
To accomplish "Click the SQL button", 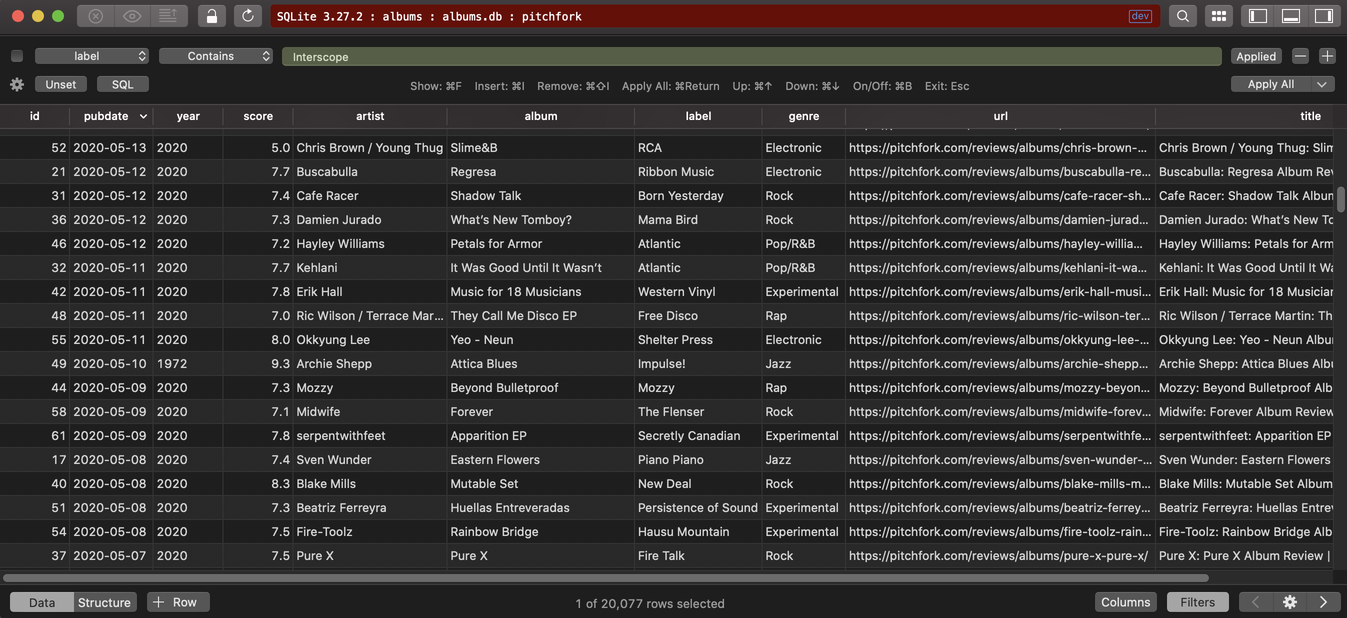I will tap(122, 84).
